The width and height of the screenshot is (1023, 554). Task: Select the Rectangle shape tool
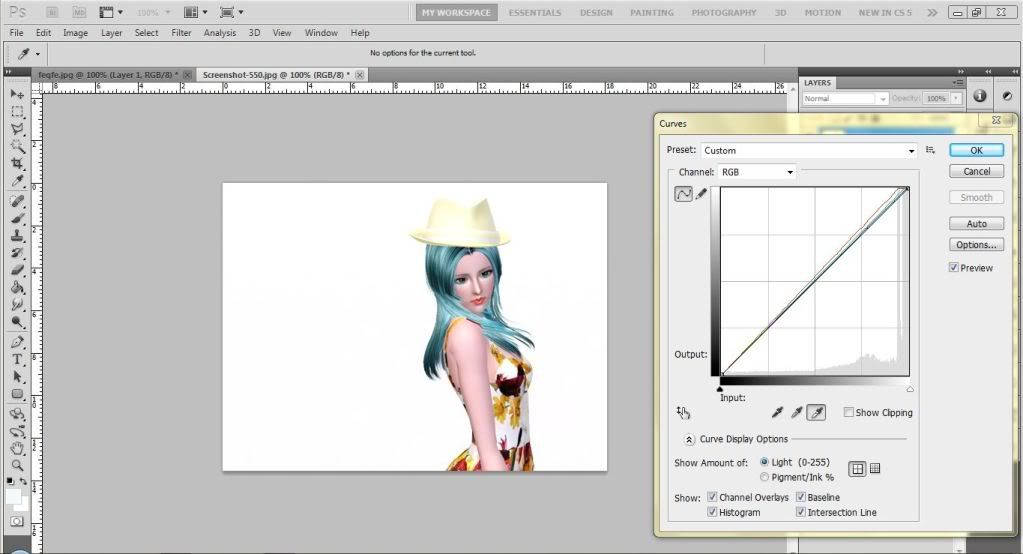pyautogui.click(x=17, y=394)
